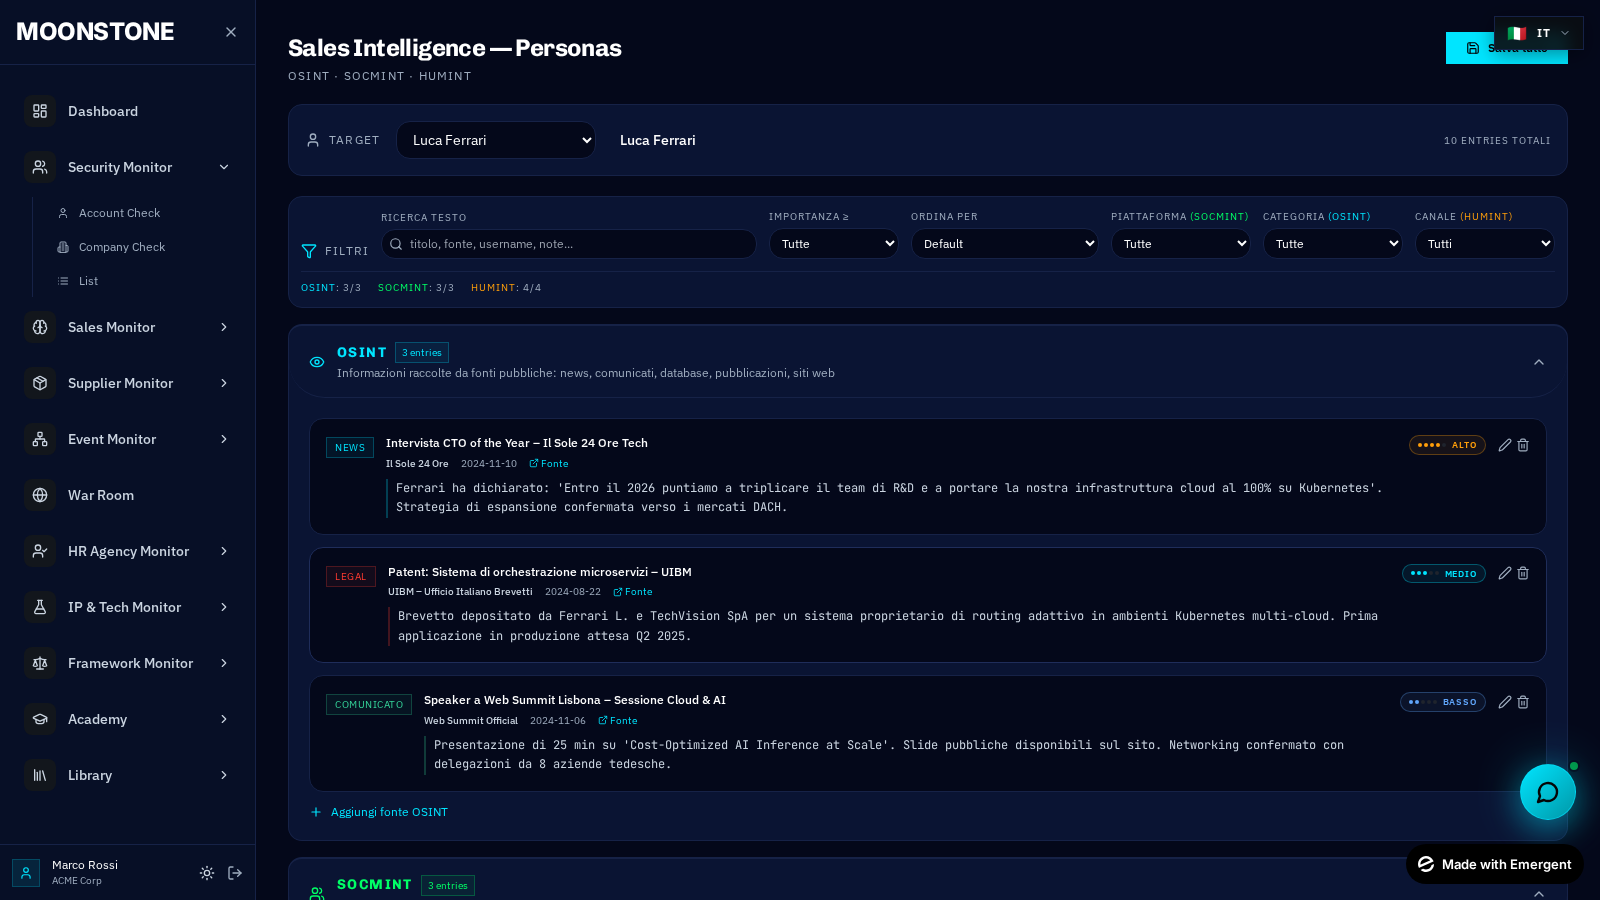Click the Made with Emergent badge
The height and width of the screenshot is (900, 1600).
[1495, 864]
